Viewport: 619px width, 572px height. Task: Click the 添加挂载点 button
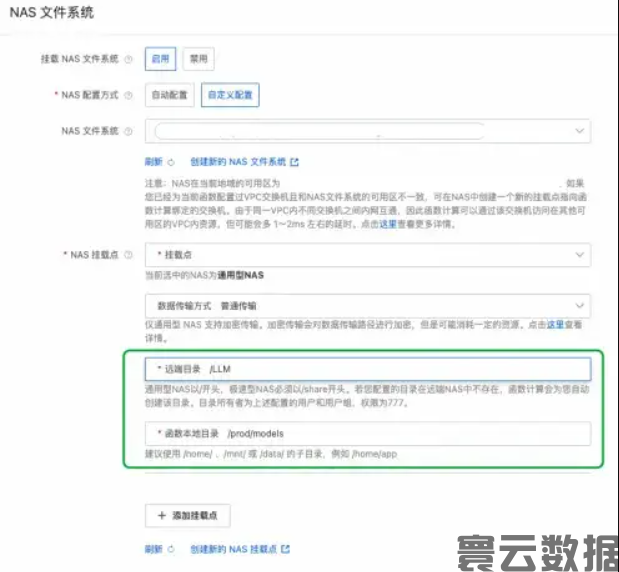click(188, 516)
